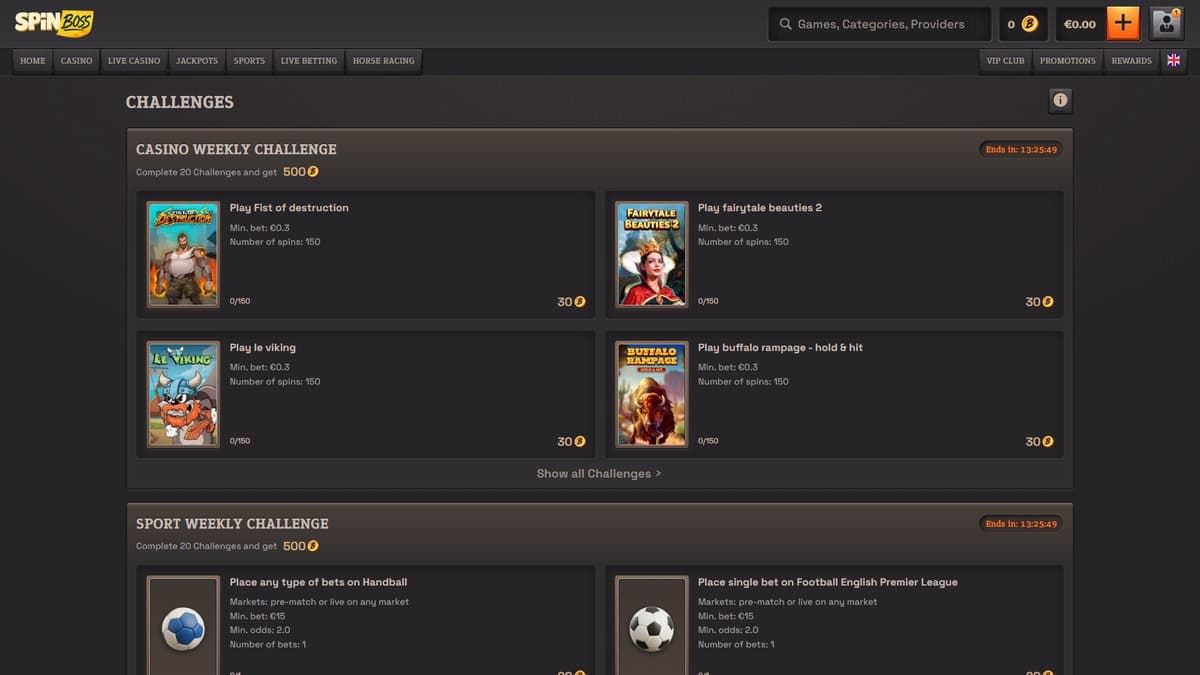Click Handball card Min. bet: €15 text
Viewport: 1200px width, 675px height.
pyautogui.click(x=257, y=616)
